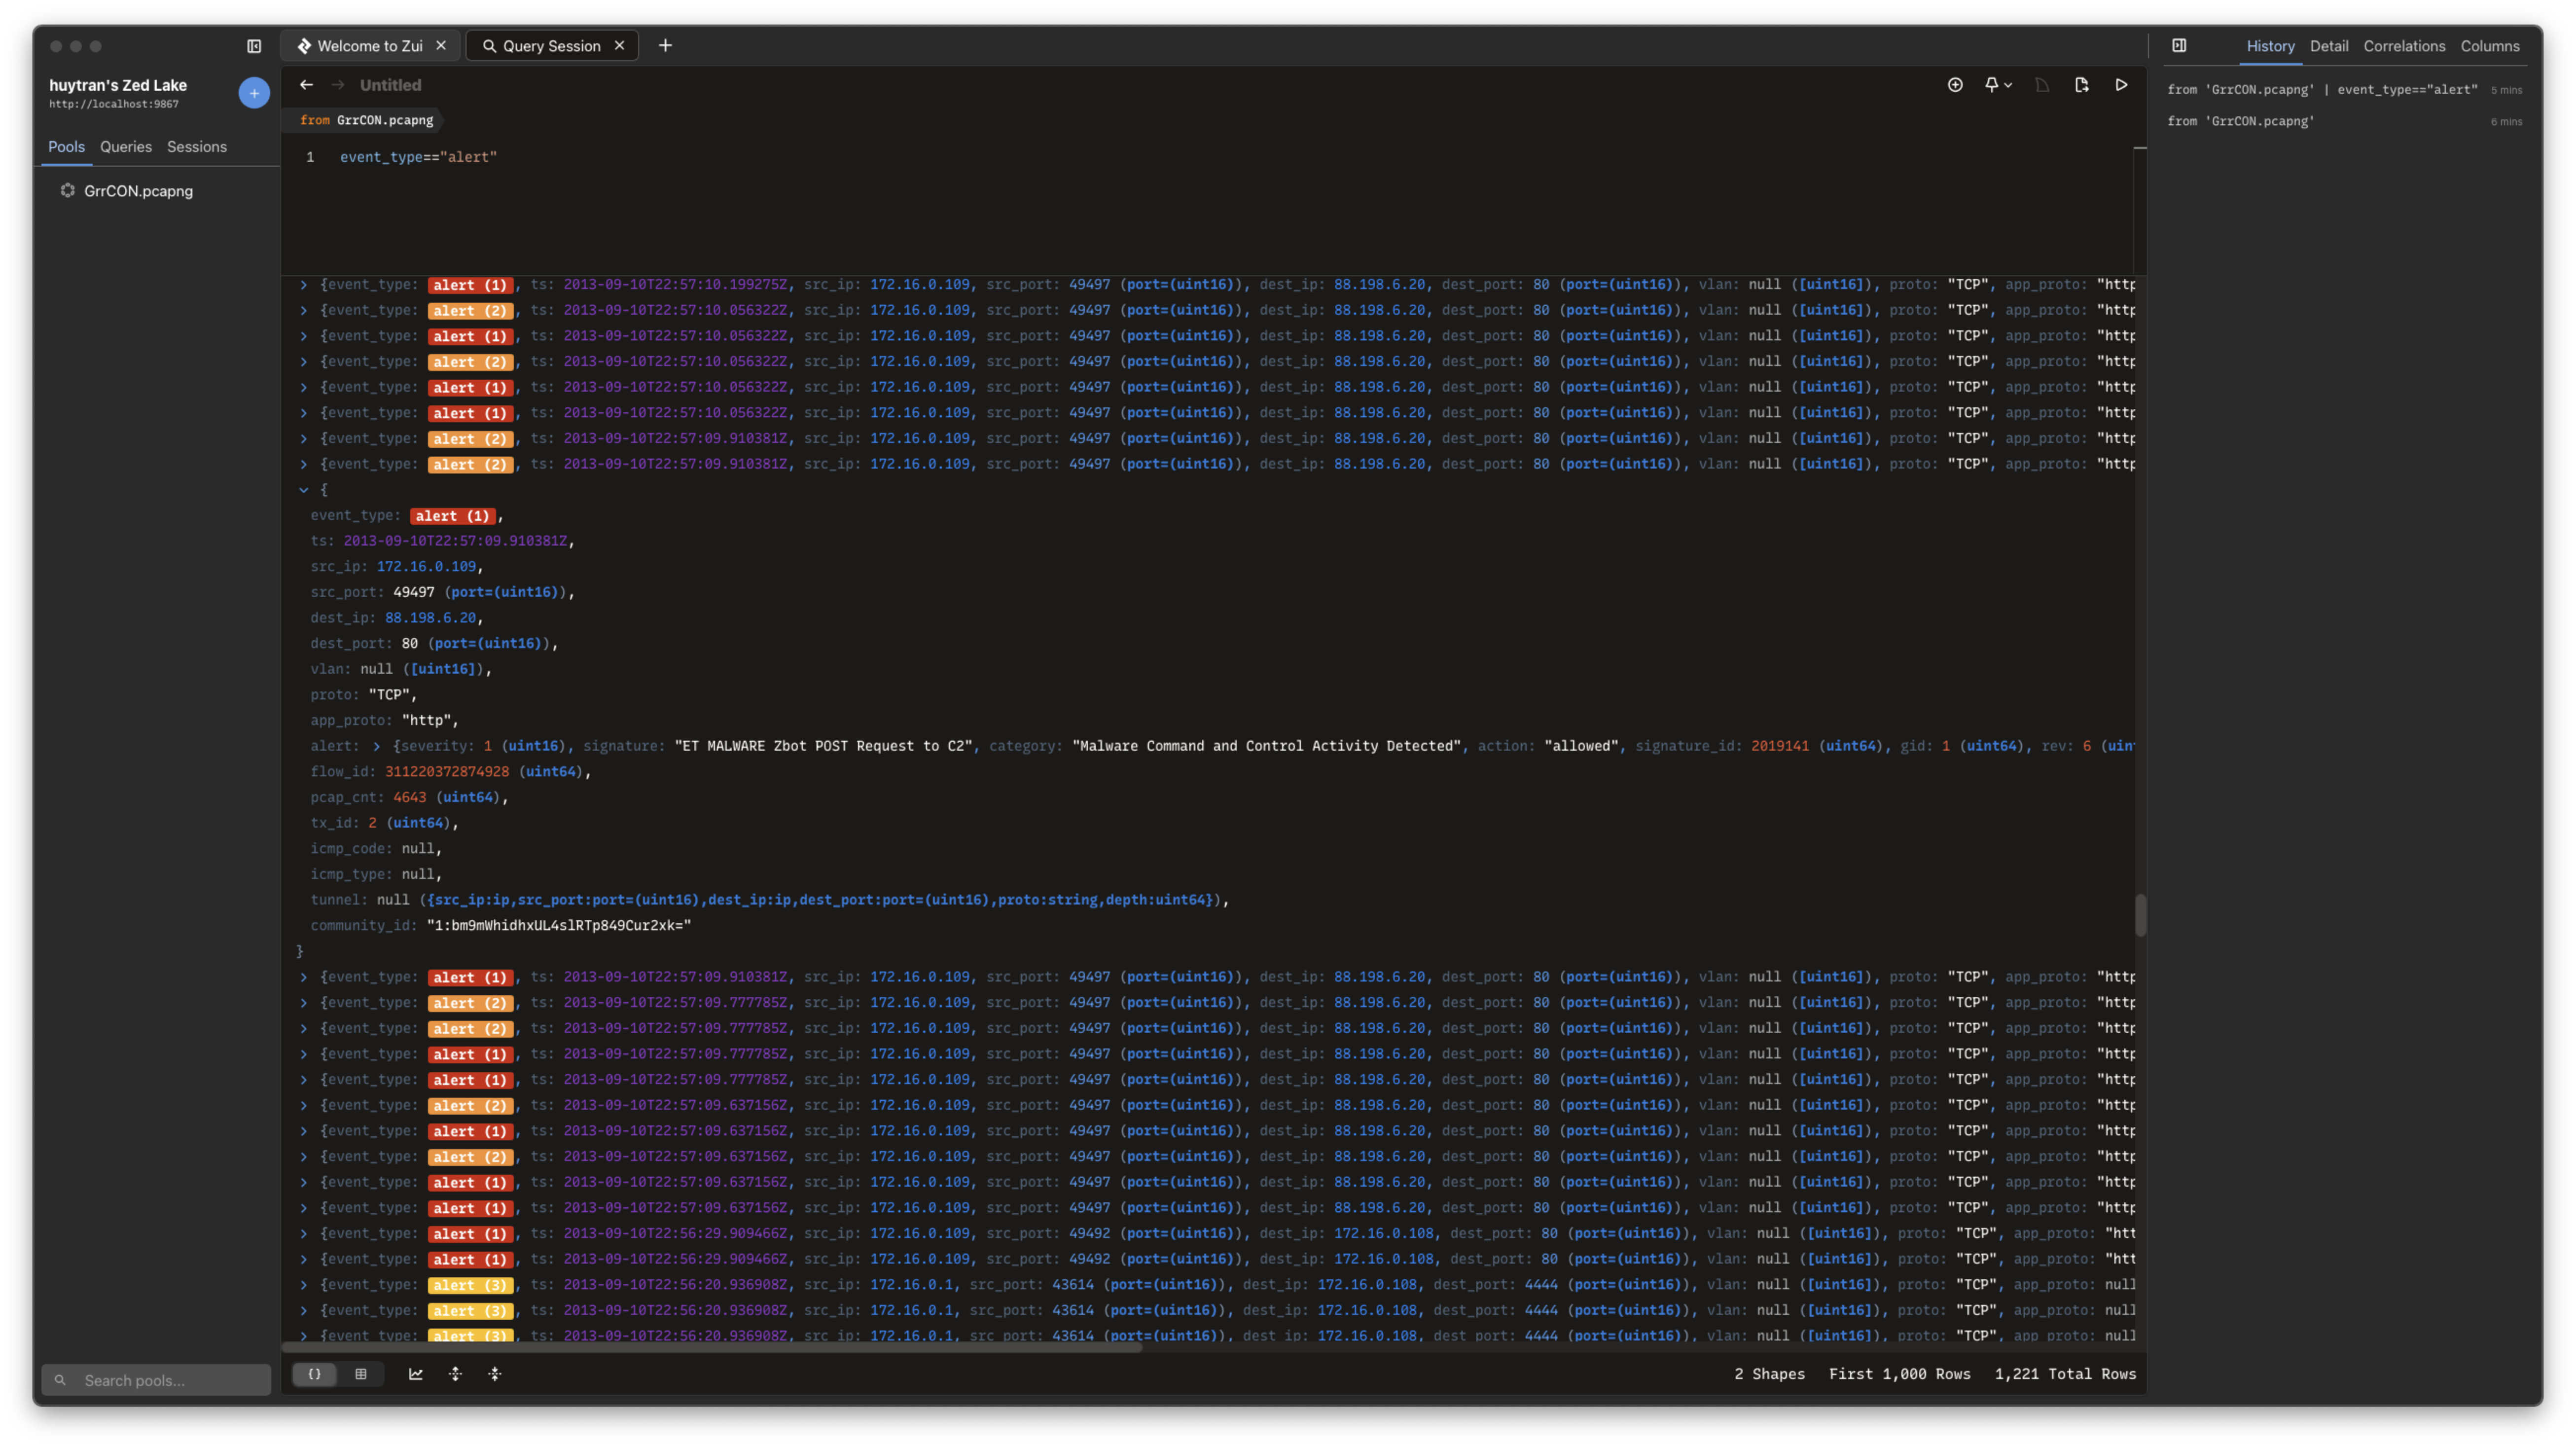Click collapse all rows icon
Image resolution: width=2576 pixels, height=1447 pixels.
[x=495, y=1374]
